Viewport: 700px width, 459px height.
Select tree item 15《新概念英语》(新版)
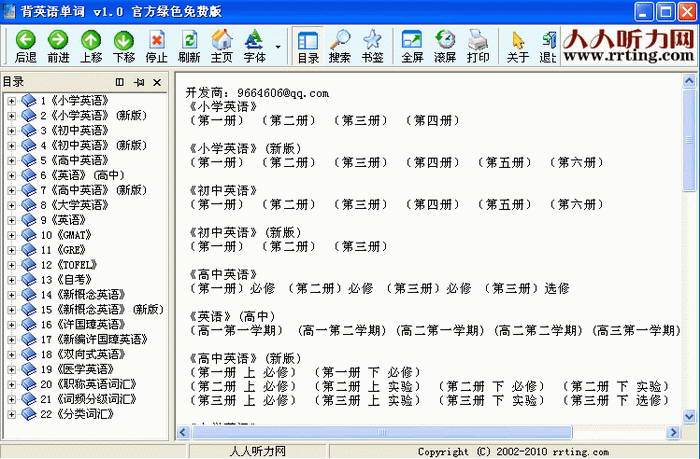pos(102,310)
